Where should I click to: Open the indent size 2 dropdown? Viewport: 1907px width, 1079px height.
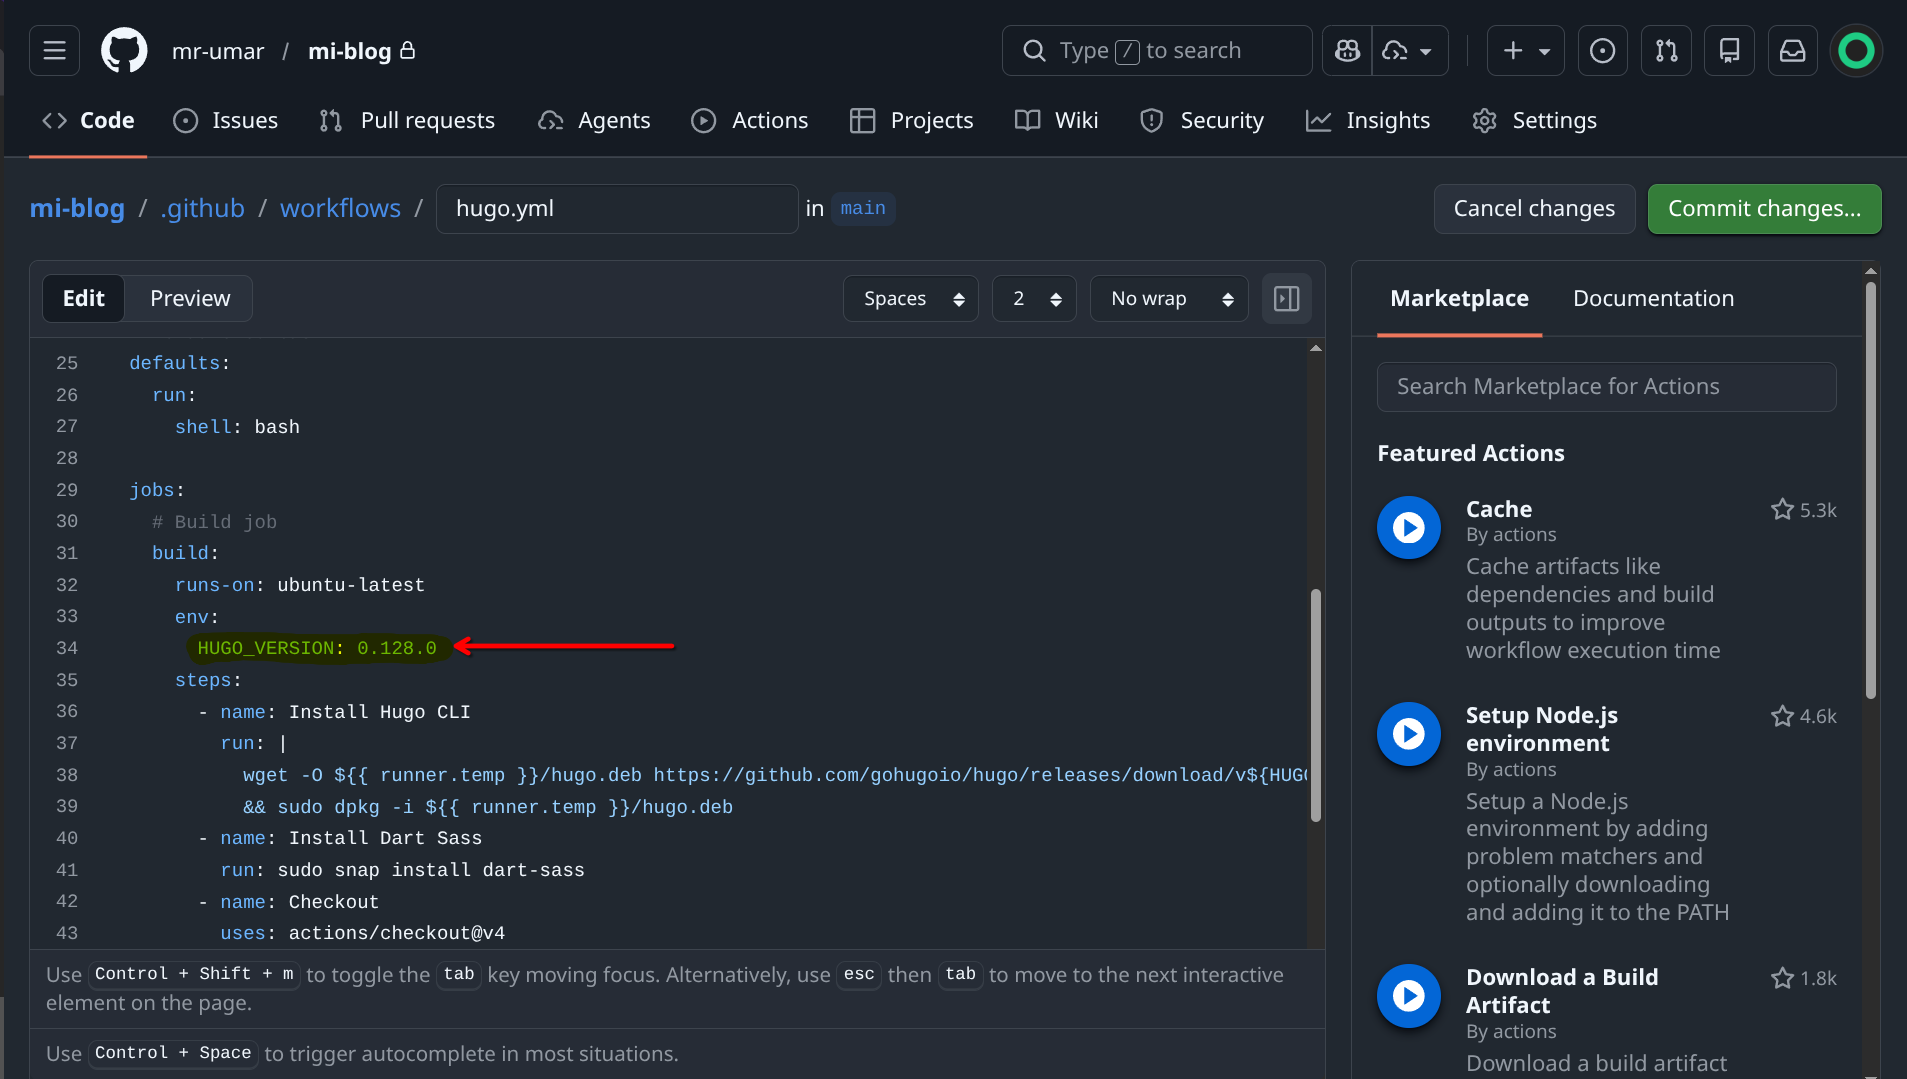(1034, 299)
